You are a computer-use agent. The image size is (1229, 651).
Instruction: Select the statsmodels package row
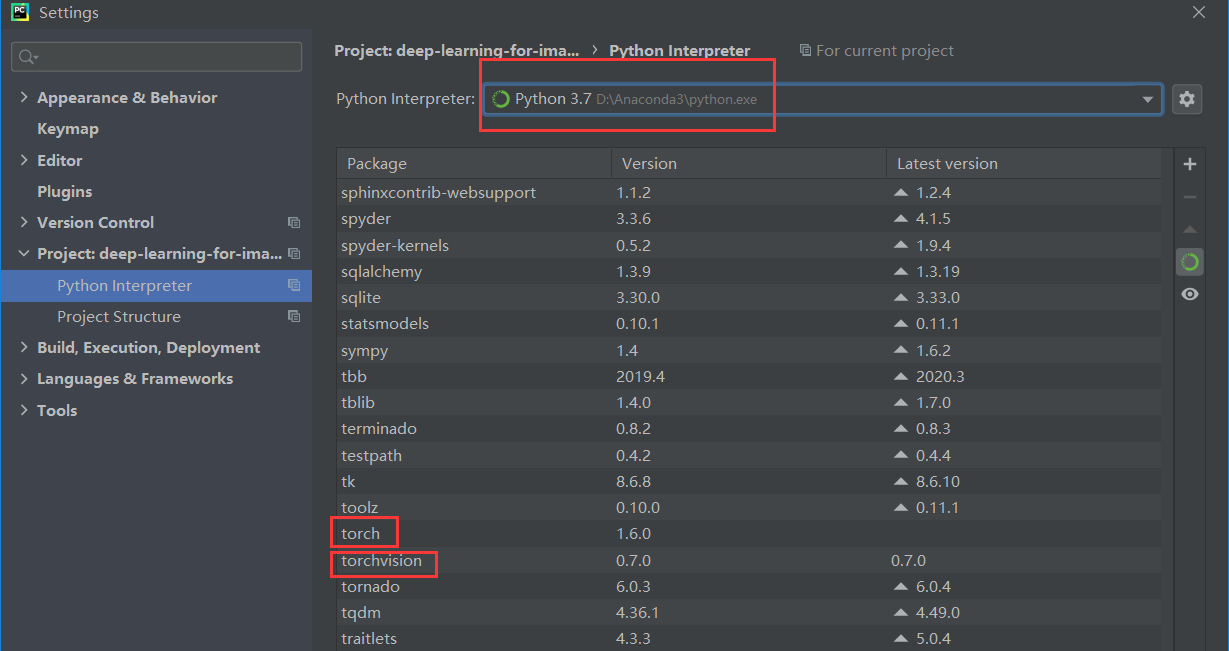point(750,323)
